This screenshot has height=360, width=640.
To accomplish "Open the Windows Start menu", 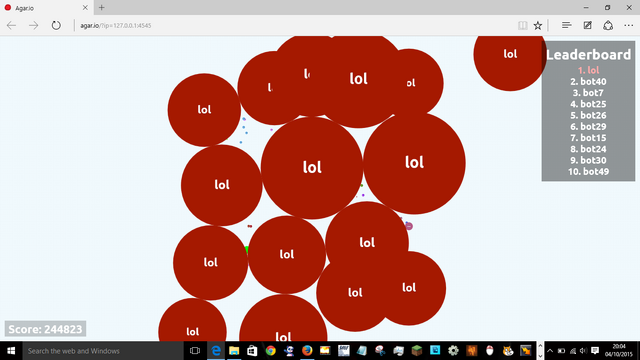I will [11, 351].
